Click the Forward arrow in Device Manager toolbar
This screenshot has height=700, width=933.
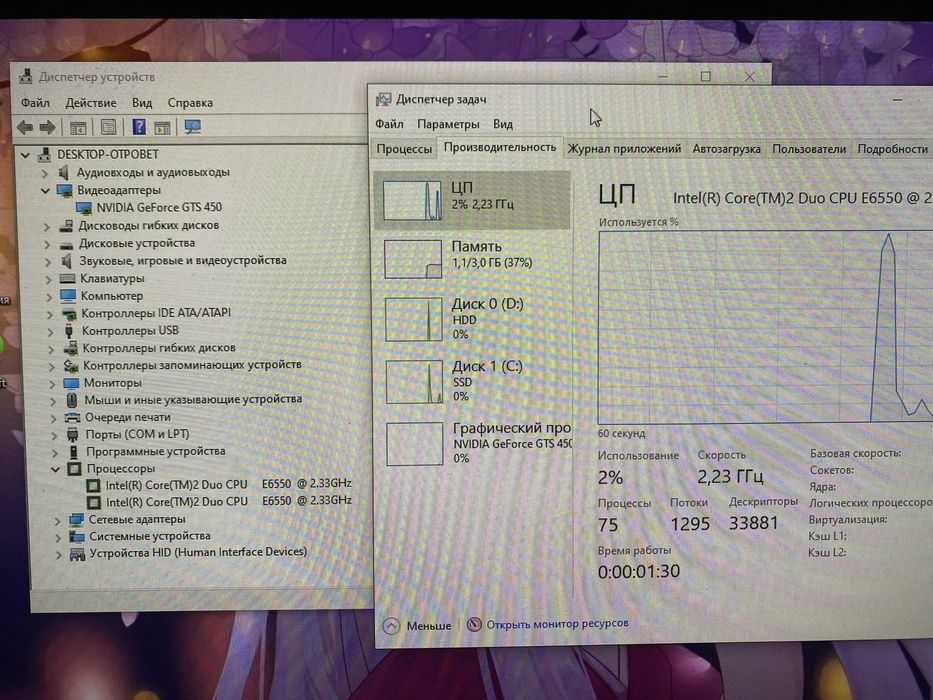[x=47, y=127]
